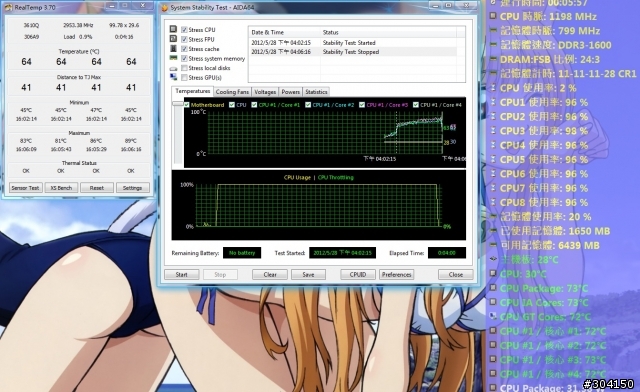Click the DRAM:FSB 比例 24:3 entry
This screenshot has height=392, width=640.
(550, 59)
